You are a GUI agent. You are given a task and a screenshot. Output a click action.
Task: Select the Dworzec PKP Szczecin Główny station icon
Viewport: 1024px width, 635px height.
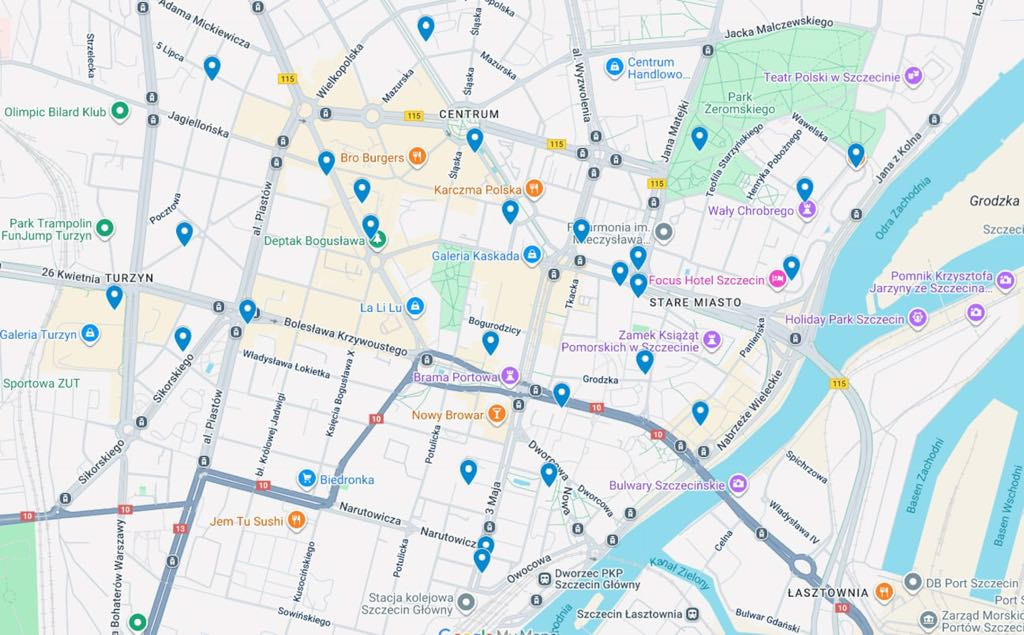click(x=545, y=579)
